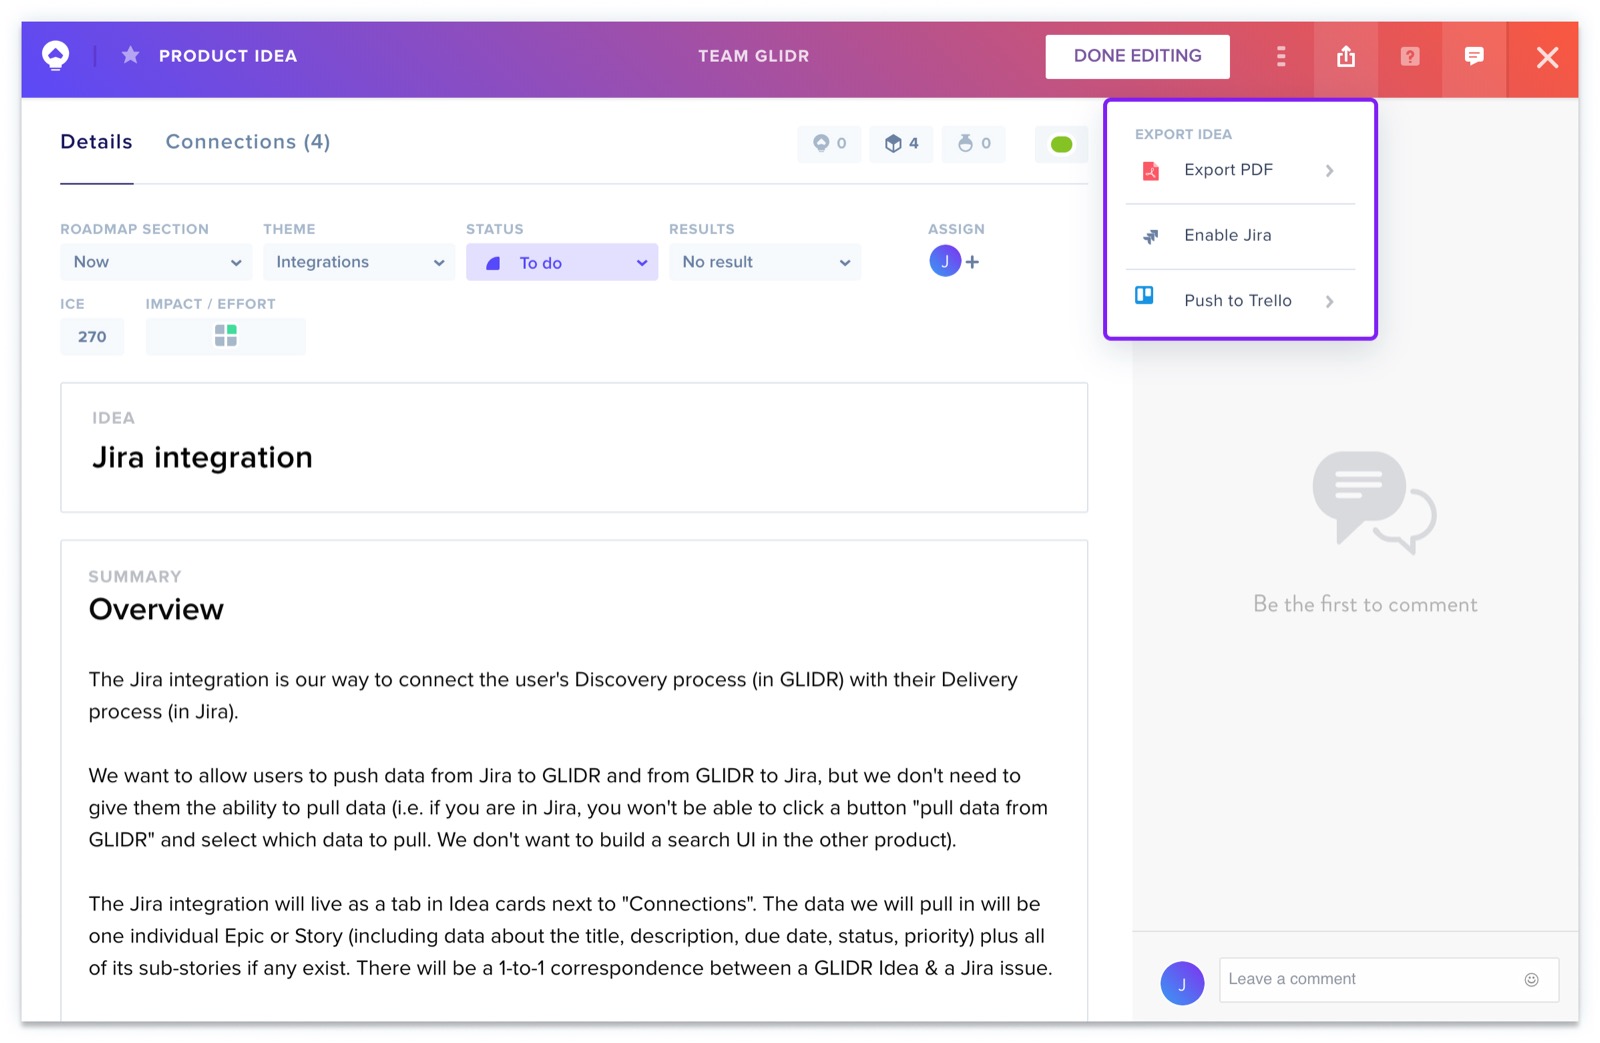
Task: Click paragraph starting 'The Jira integration will live'
Action: point(570,936)
